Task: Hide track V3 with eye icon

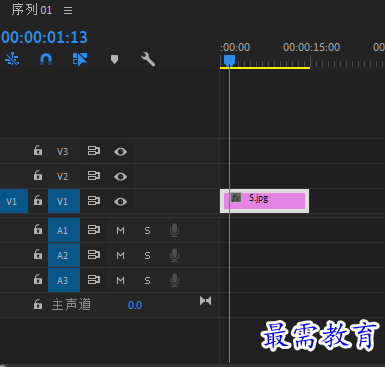Action: coord(120,152)
